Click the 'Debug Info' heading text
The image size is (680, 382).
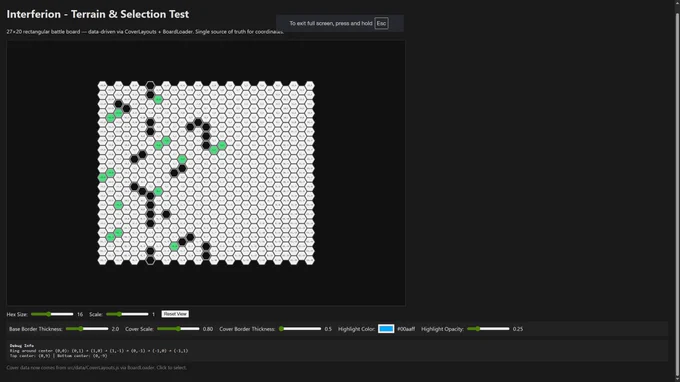22,346
